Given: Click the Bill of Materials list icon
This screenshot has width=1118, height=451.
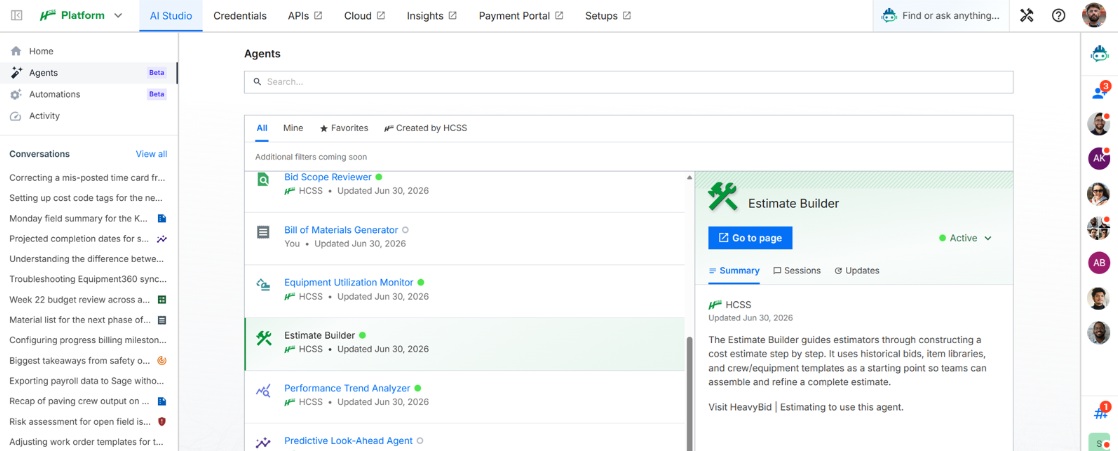Looking at the screenshot, I should [263, 232].
